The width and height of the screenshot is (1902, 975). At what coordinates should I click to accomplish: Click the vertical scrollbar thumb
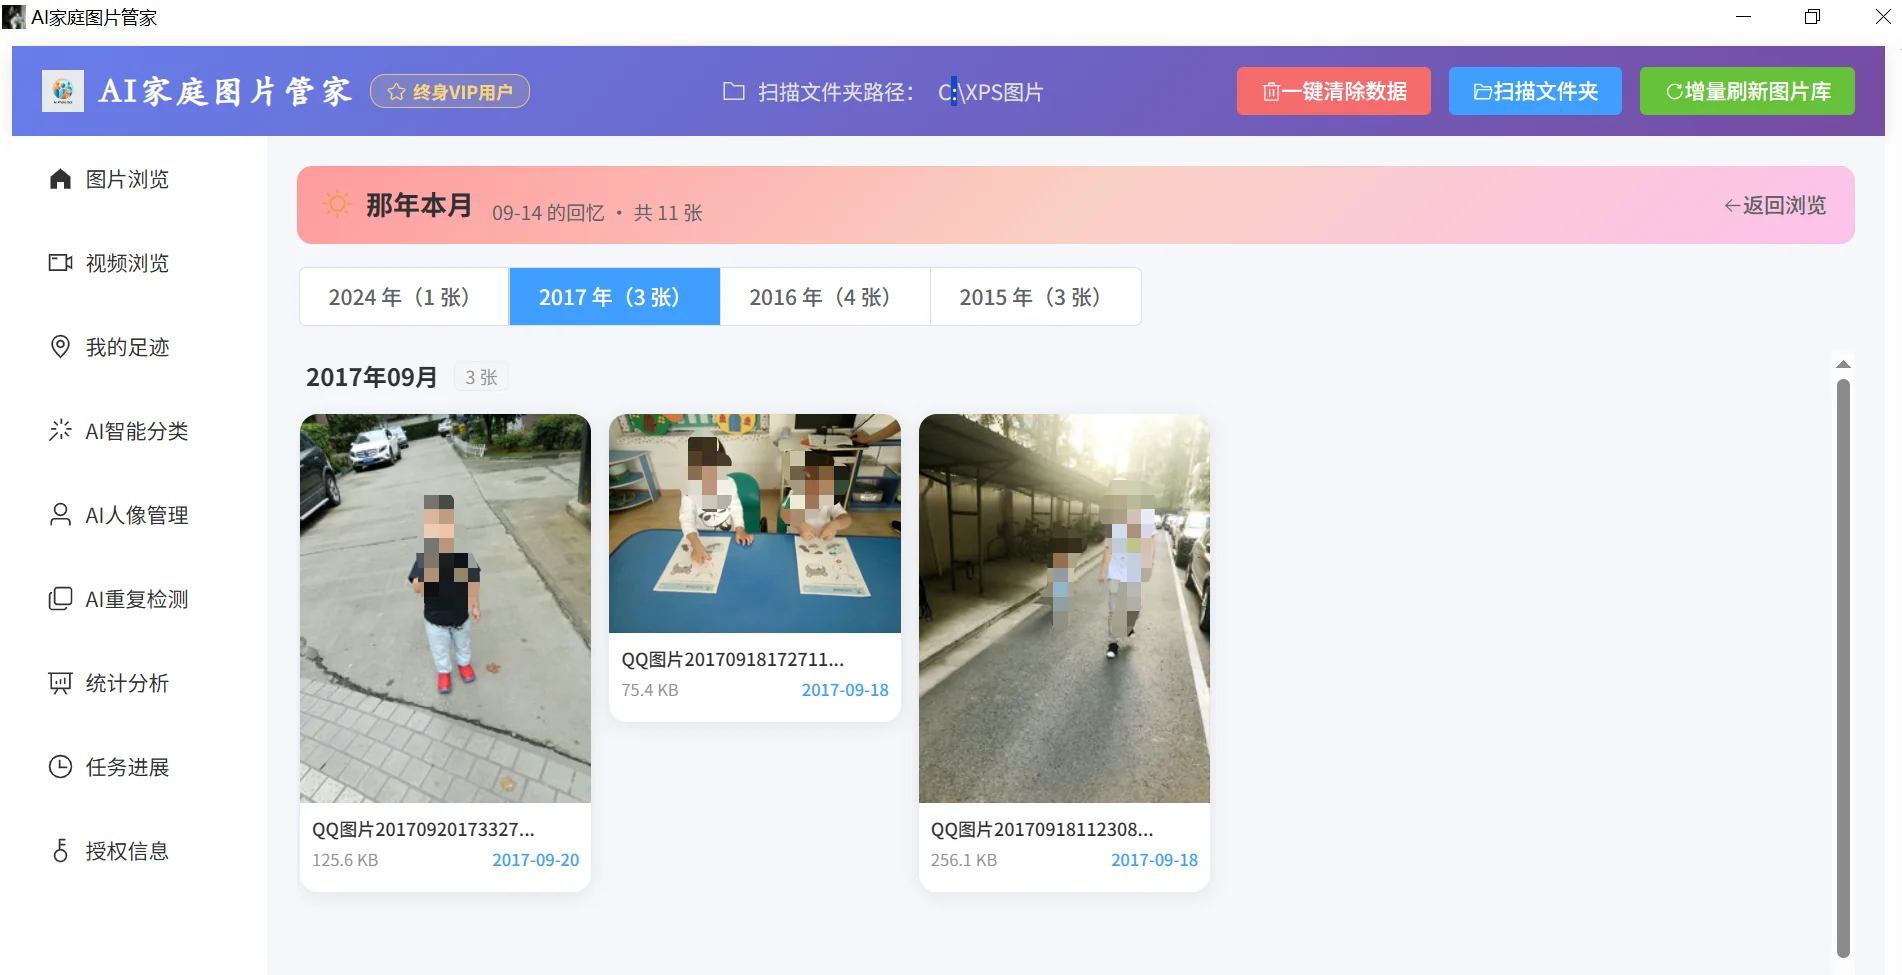pyautogui.click(x=1843, y=668)
